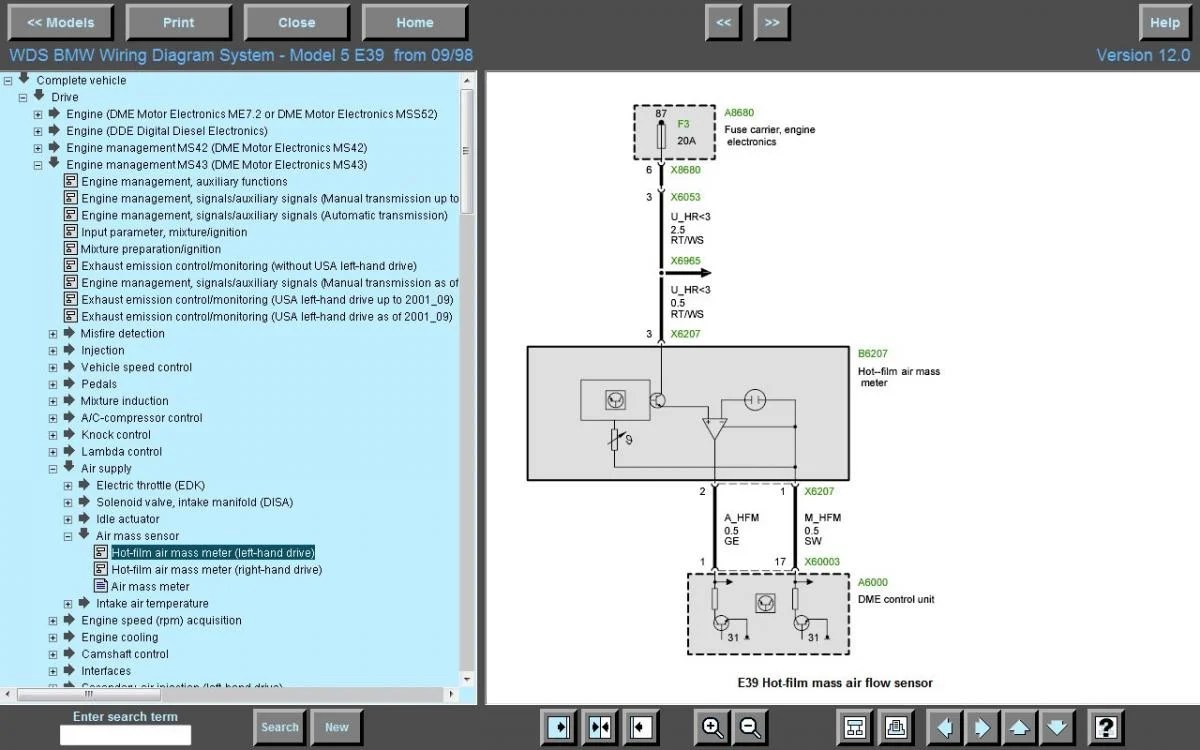Open the Air mass meter document
This screenshot has width=1200, height=750.
(x=150, y=587)
